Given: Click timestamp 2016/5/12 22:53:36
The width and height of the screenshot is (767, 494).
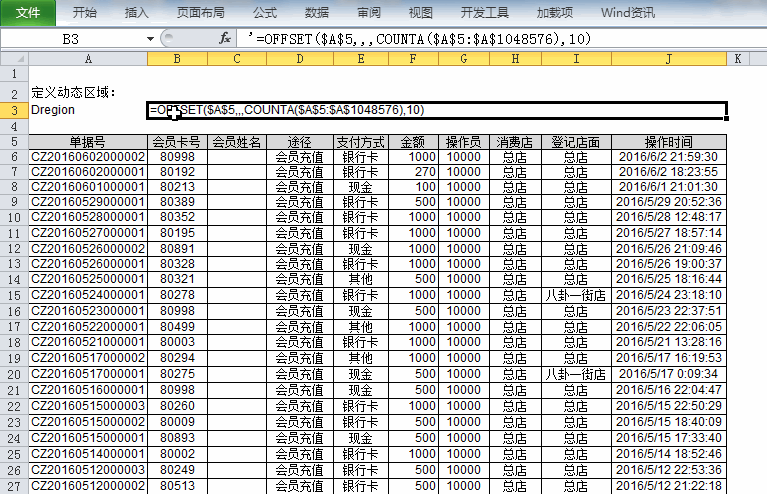Looking at the screenshot, I should pos(669,470).
